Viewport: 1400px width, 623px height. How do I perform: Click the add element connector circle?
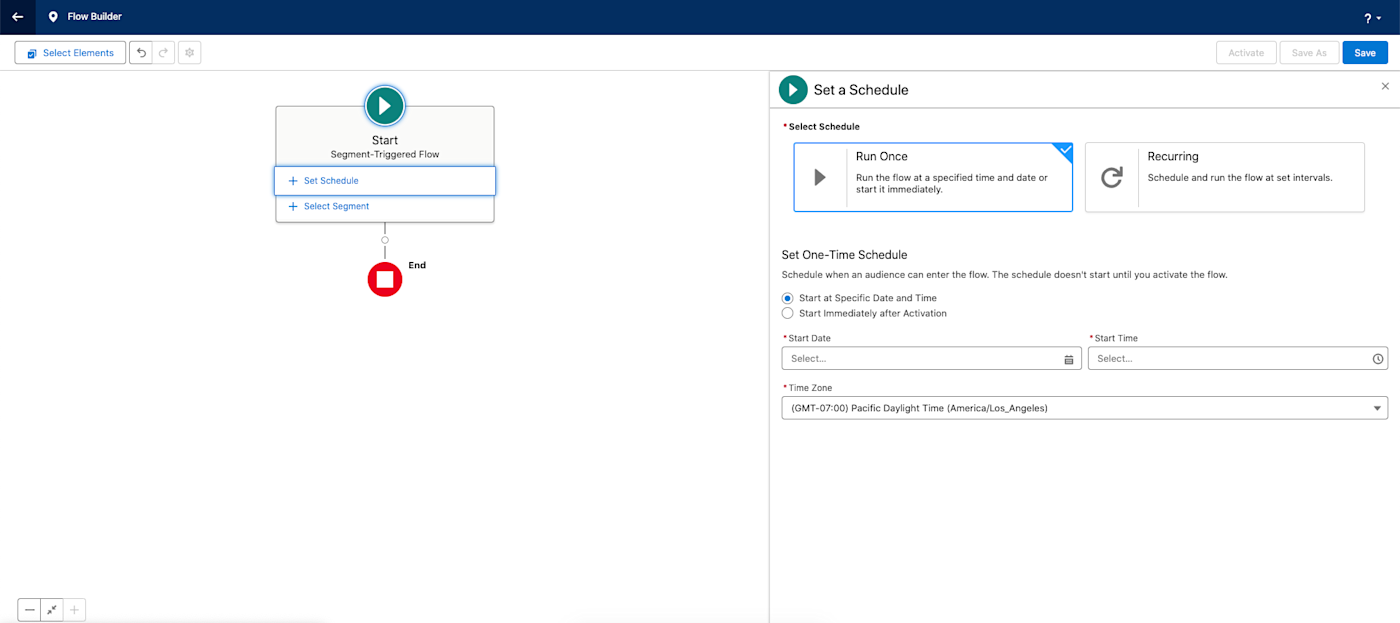(385, 240)
